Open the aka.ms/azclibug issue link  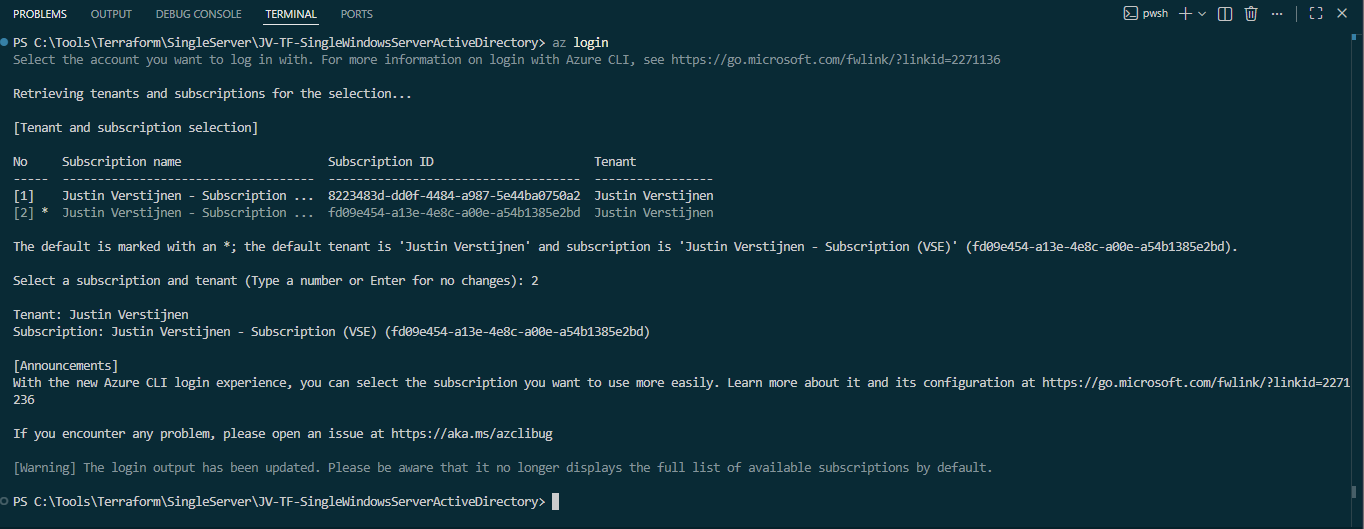pyautogui.click(x=472, y=434)
